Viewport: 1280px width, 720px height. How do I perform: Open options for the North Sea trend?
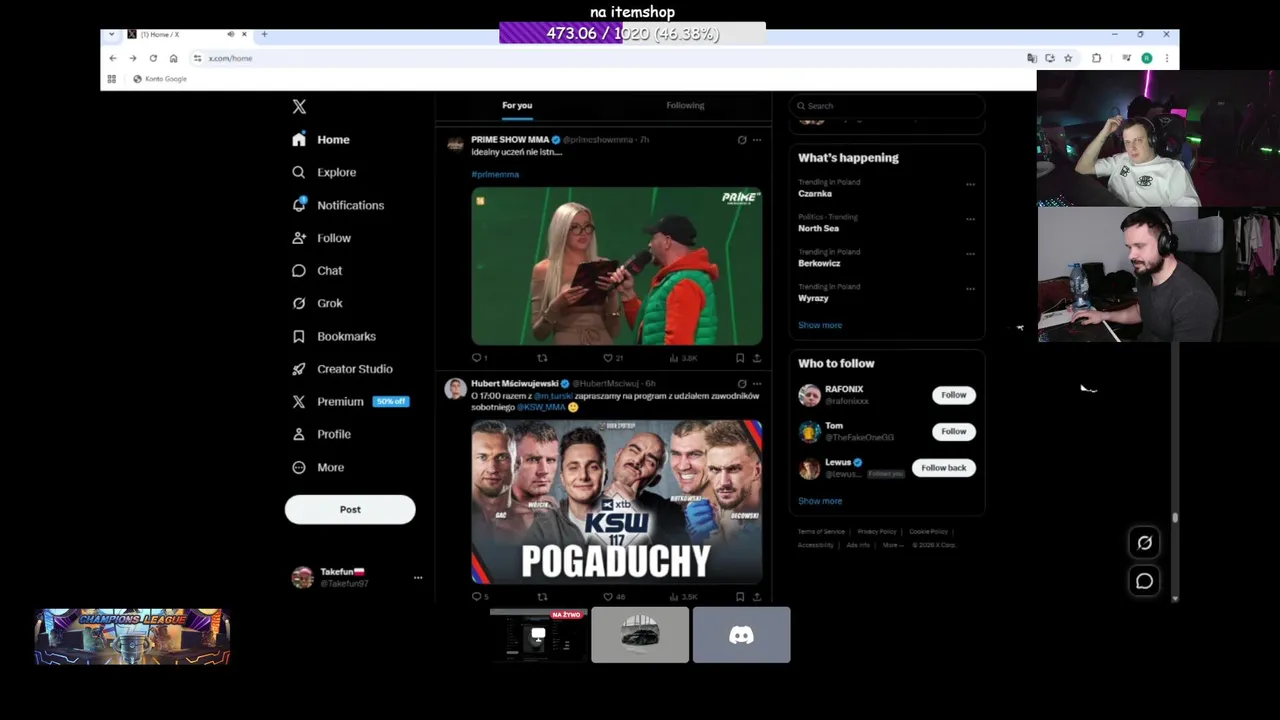click(970, 219)
